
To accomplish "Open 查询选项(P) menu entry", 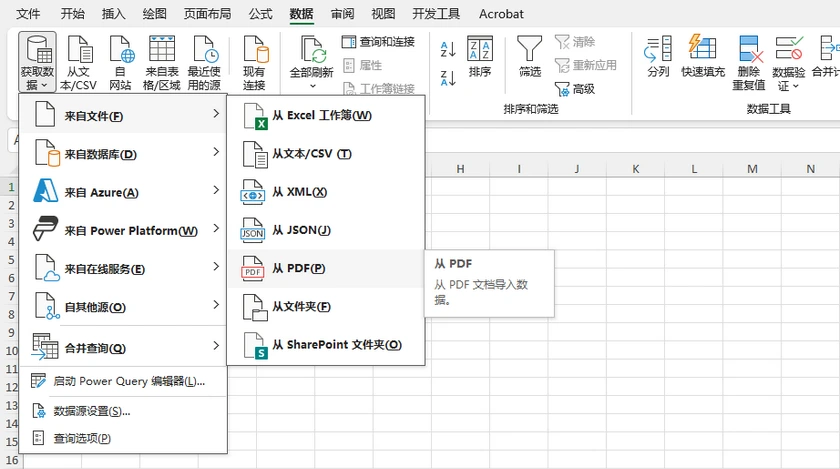I will 123,438.
